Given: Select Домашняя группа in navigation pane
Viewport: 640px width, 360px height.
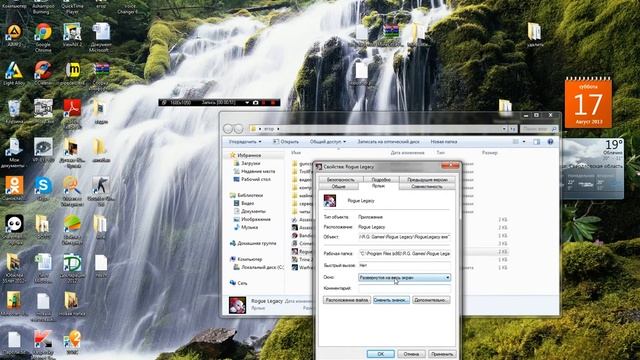Looking at the screenshot, I should pyautogui.click(x=253, y=243).
